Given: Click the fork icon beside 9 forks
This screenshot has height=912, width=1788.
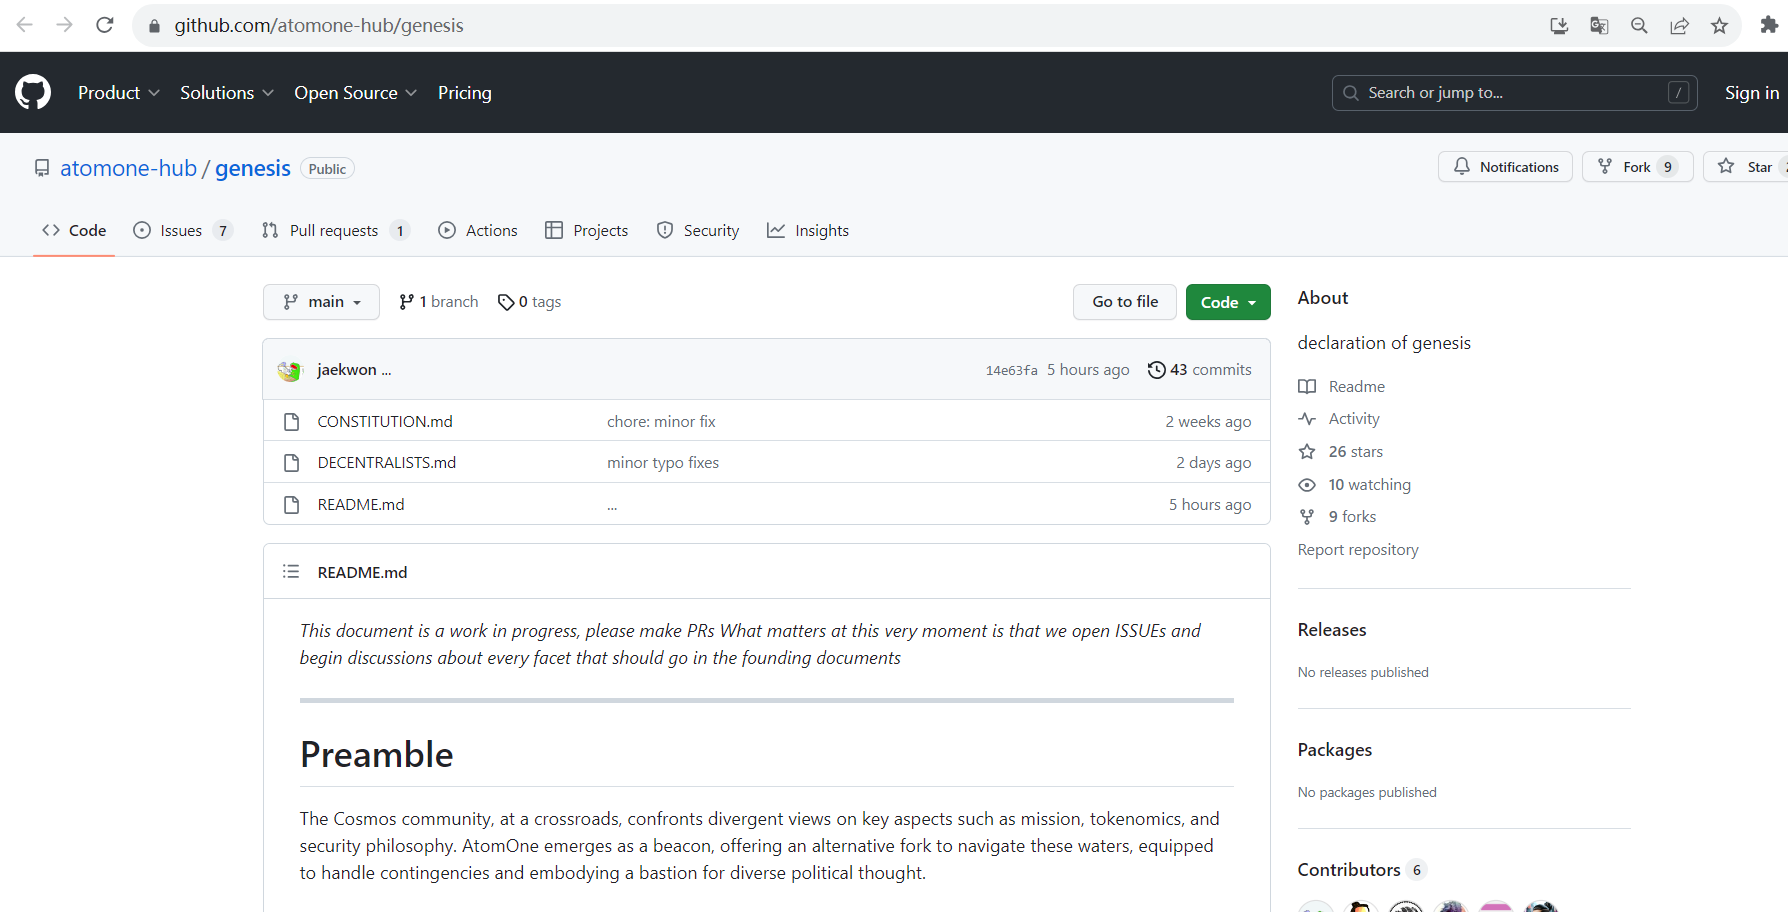Looking at the screenshot, I should (x=1307, y=517).
